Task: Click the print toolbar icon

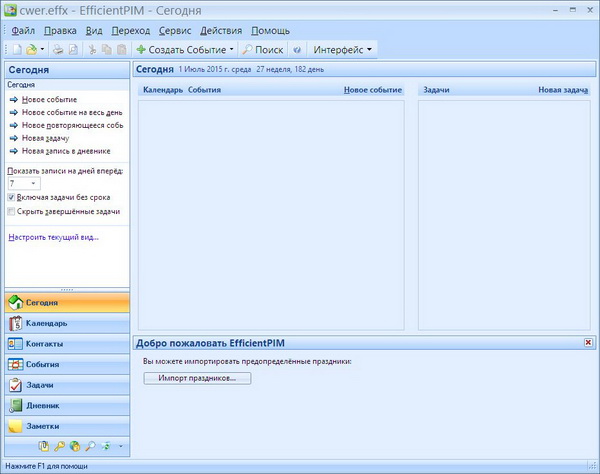Action: click(x=59, y=49)
